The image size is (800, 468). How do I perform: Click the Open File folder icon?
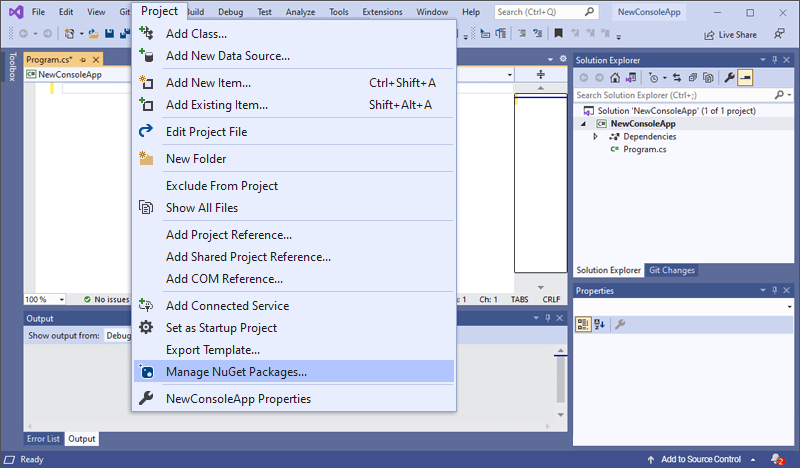tap(93, 34)
